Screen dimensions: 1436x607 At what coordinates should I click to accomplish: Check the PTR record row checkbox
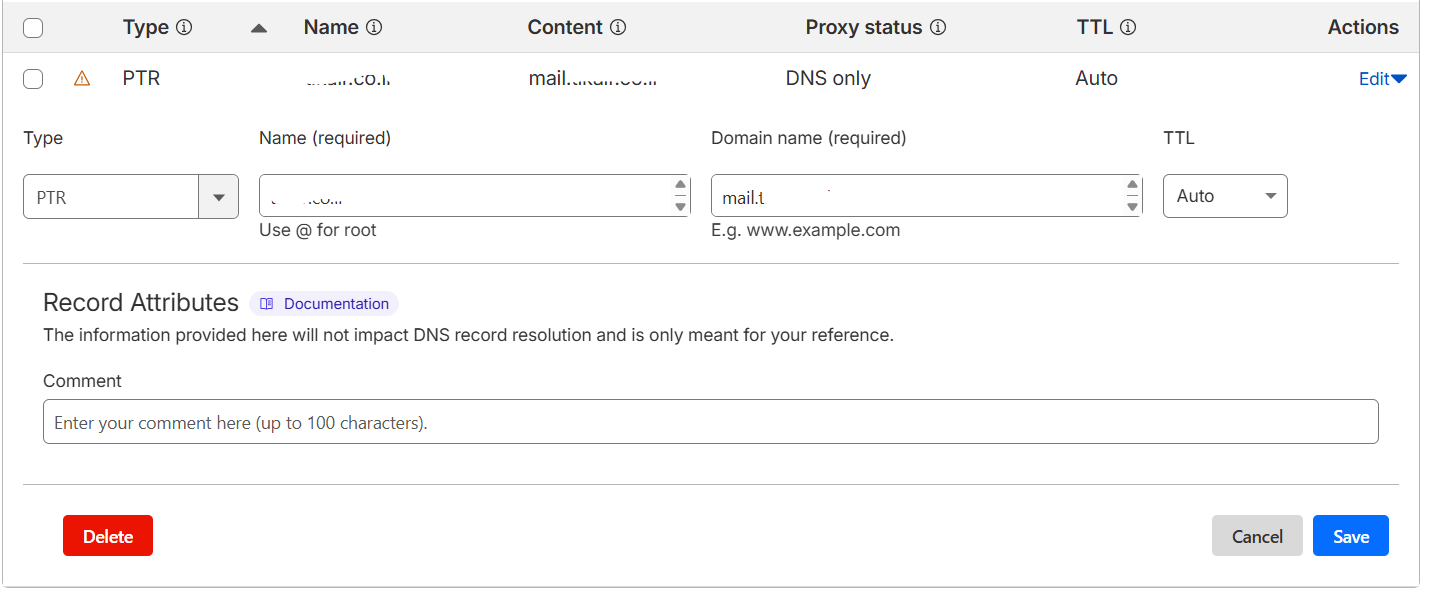click(x=33, y=79)
